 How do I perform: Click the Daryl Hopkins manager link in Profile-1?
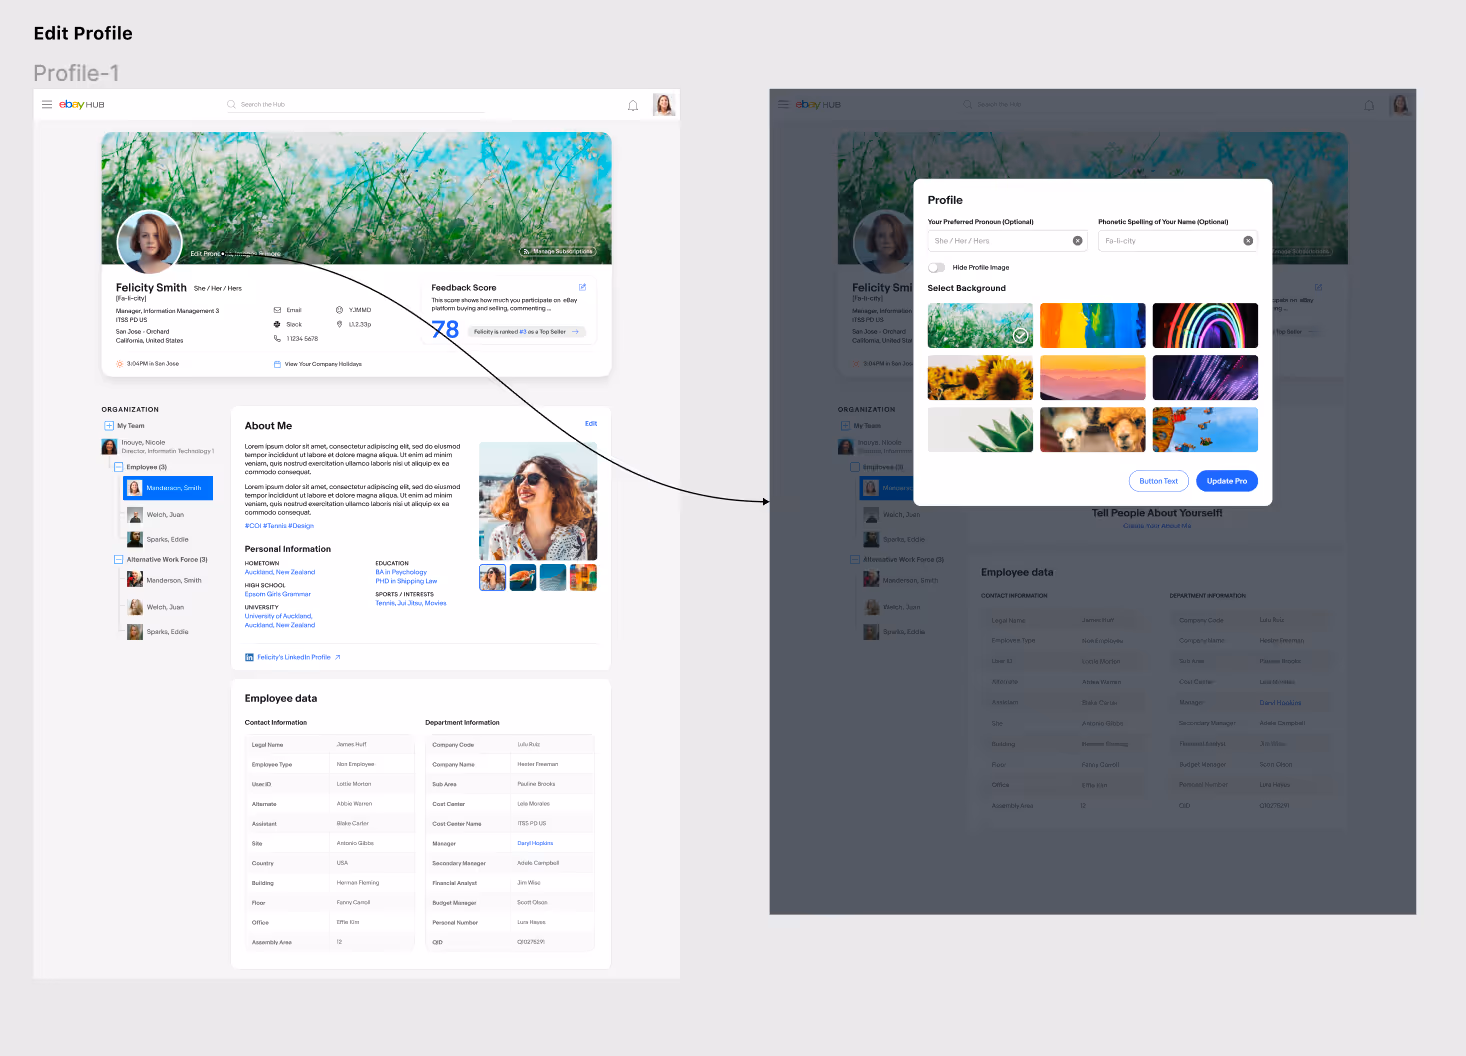click(535, 843)
